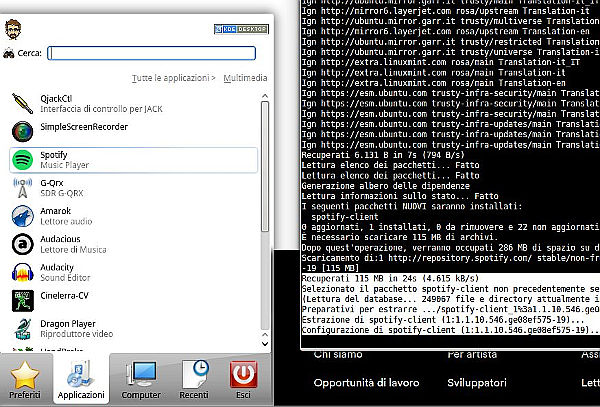Viewport: 600px width, 407px height.
Task: Click the scrollbar up arrow at top
Action: [265, 96]
